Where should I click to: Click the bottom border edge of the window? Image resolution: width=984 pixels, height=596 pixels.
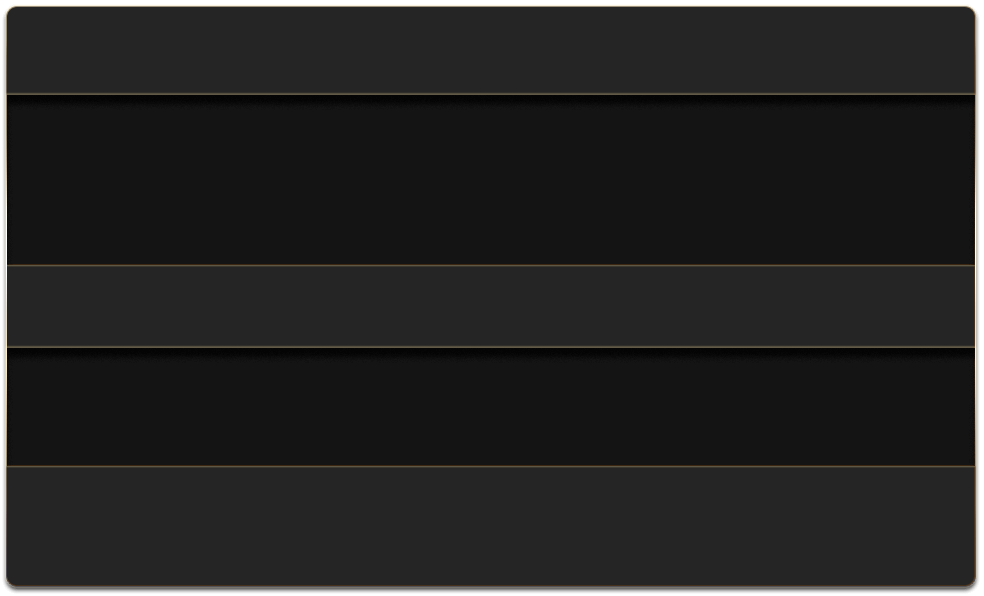pyautogui.click(x=490, y=586)
